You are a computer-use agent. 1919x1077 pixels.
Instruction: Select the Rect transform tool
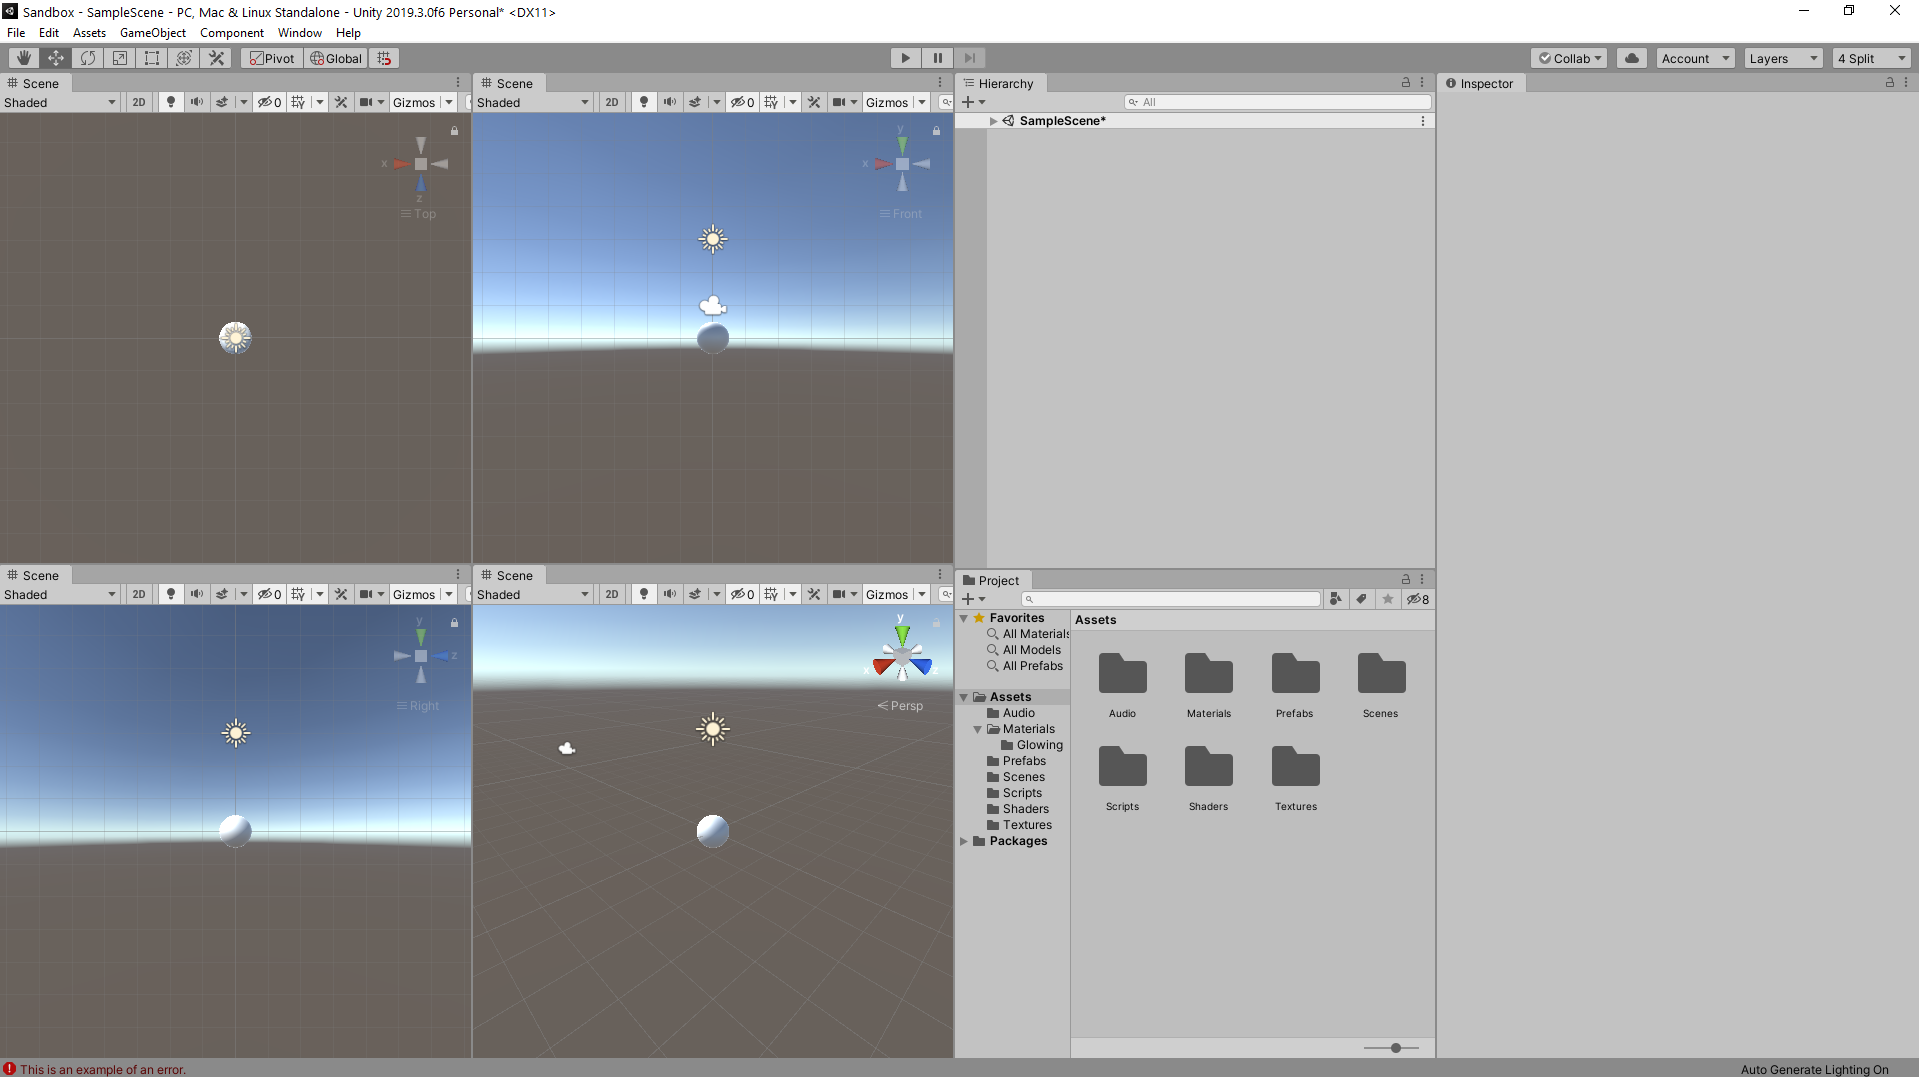tap(152, 58)
